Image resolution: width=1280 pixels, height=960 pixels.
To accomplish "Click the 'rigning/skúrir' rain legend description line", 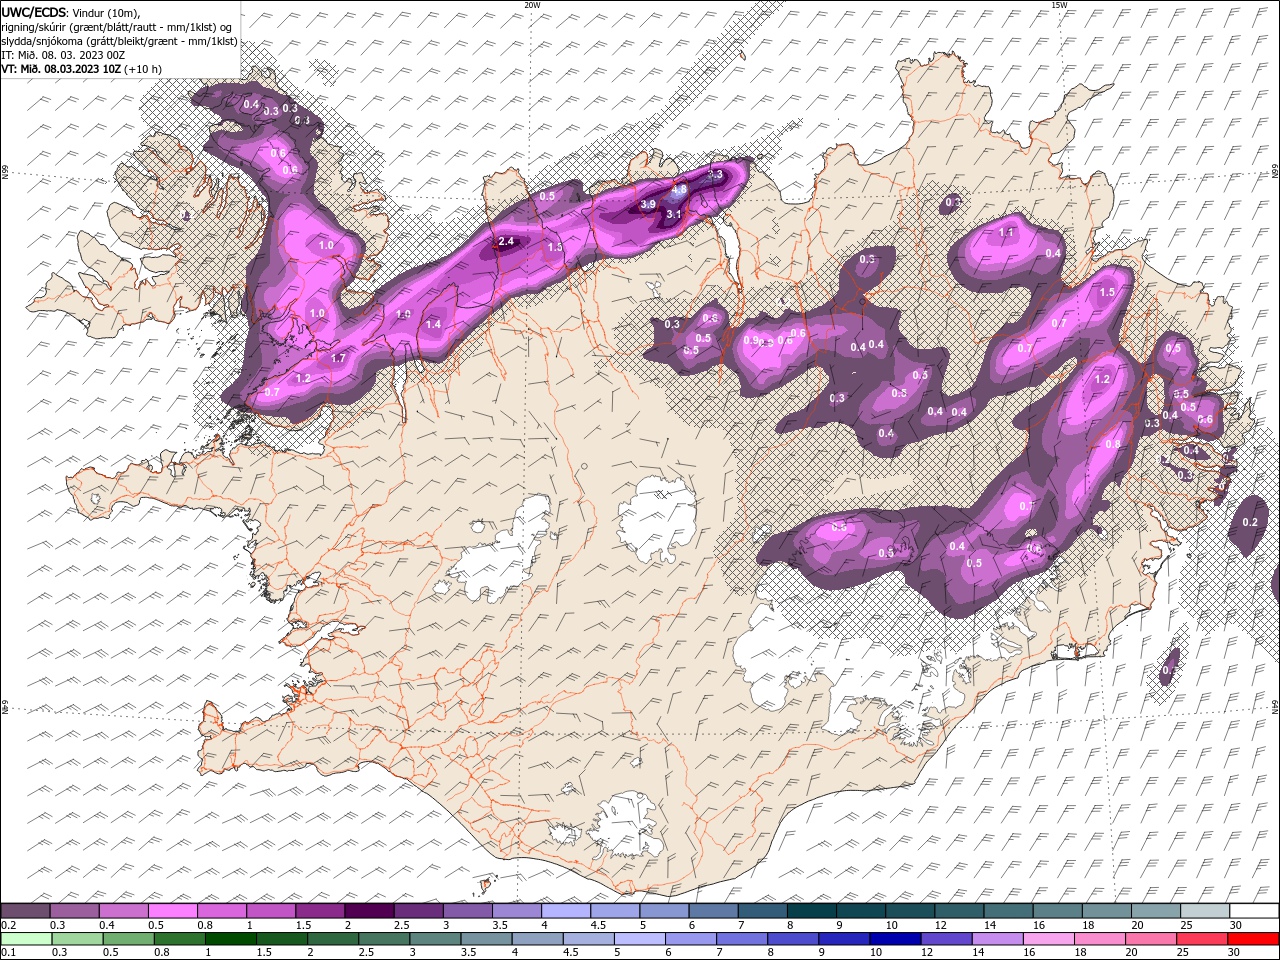I will click(116, 27).
